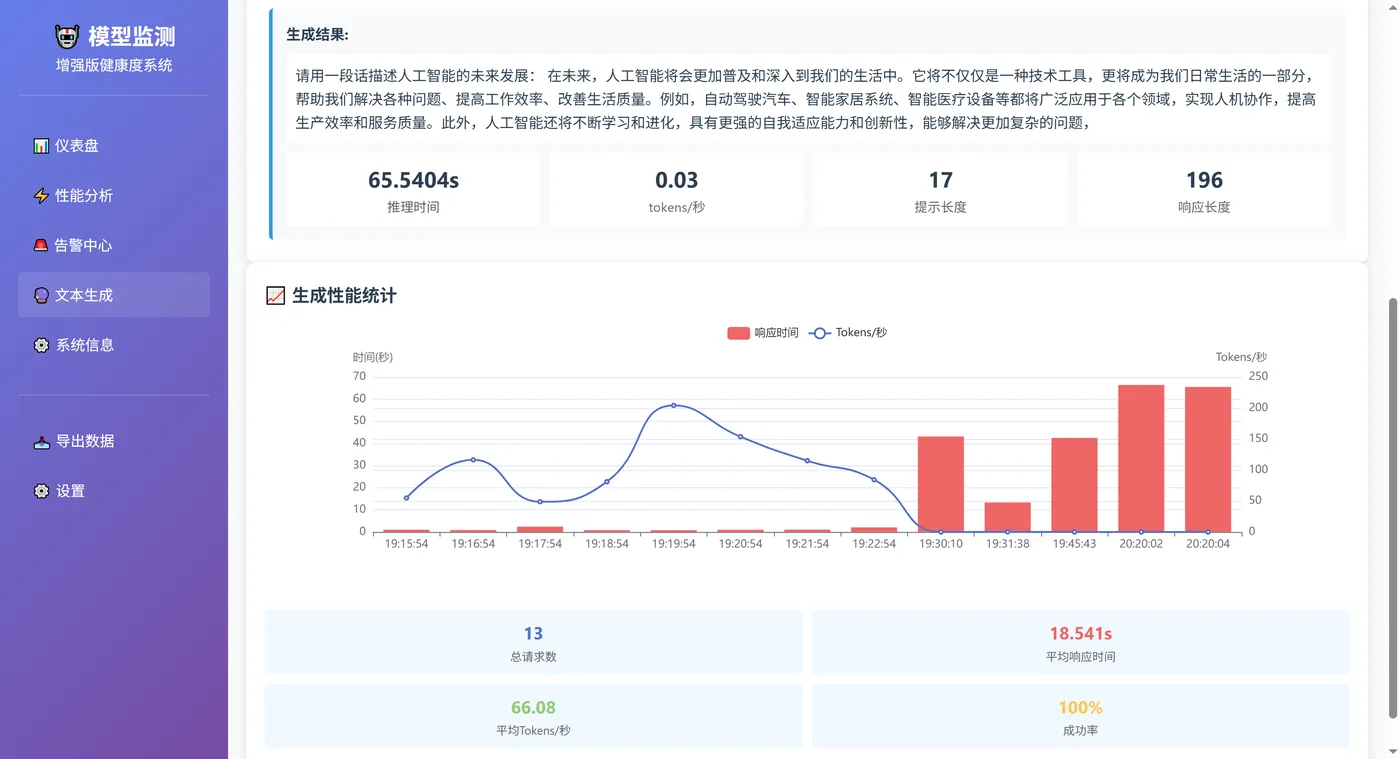The width and height of the screenshot is (1400, 759).
Task: Click the 65.5404s 推理时间 stat card
Action: [413, 189]
